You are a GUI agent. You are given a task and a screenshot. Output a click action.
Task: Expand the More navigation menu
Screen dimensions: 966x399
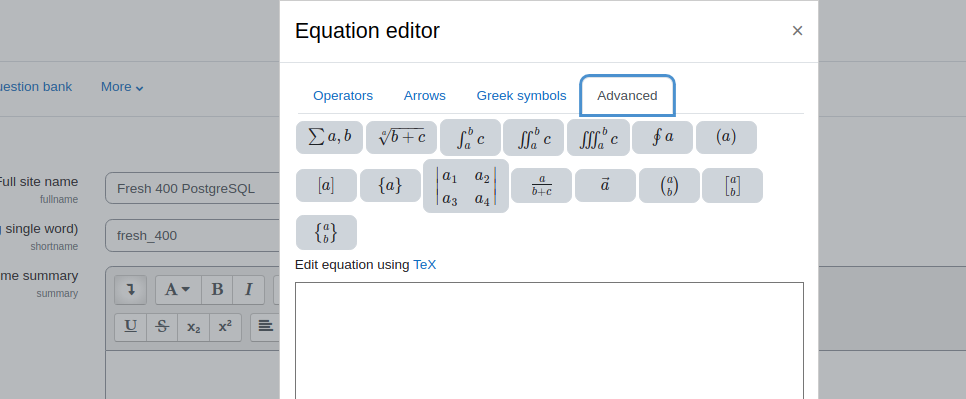[x=122, y=87]
